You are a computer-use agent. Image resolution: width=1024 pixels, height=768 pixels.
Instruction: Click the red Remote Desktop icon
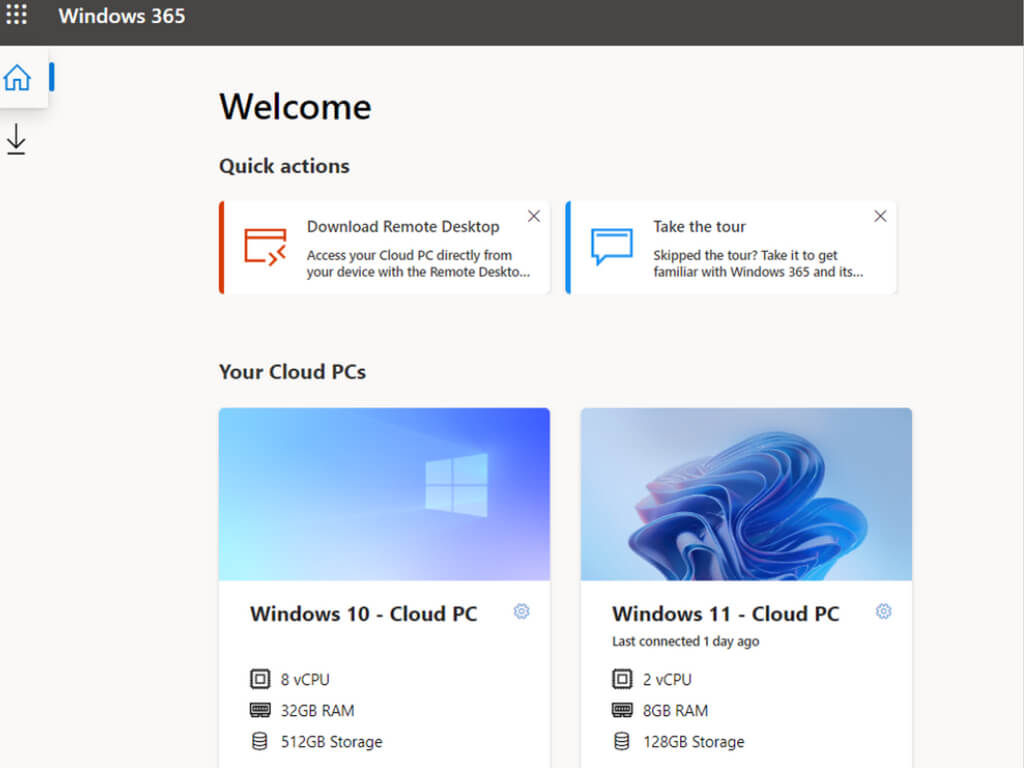click(x=265, y=247)
